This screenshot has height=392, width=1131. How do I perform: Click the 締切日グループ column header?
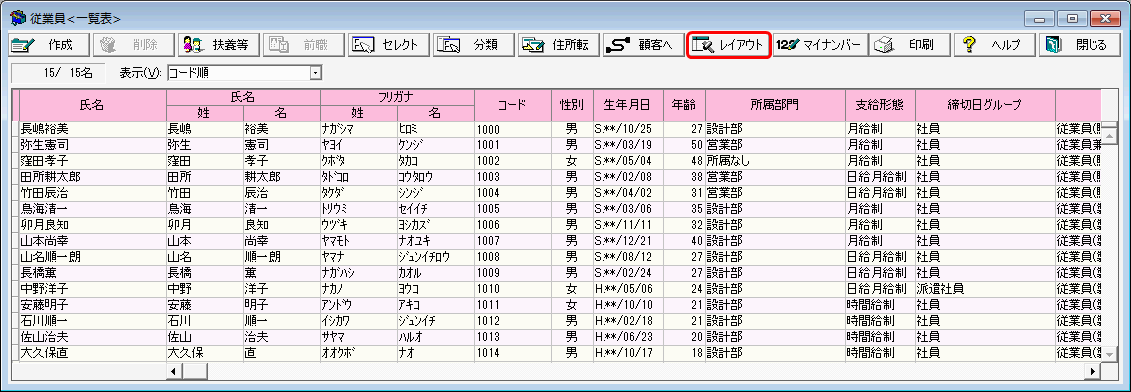pyautogui.click(x=985, y=105)
